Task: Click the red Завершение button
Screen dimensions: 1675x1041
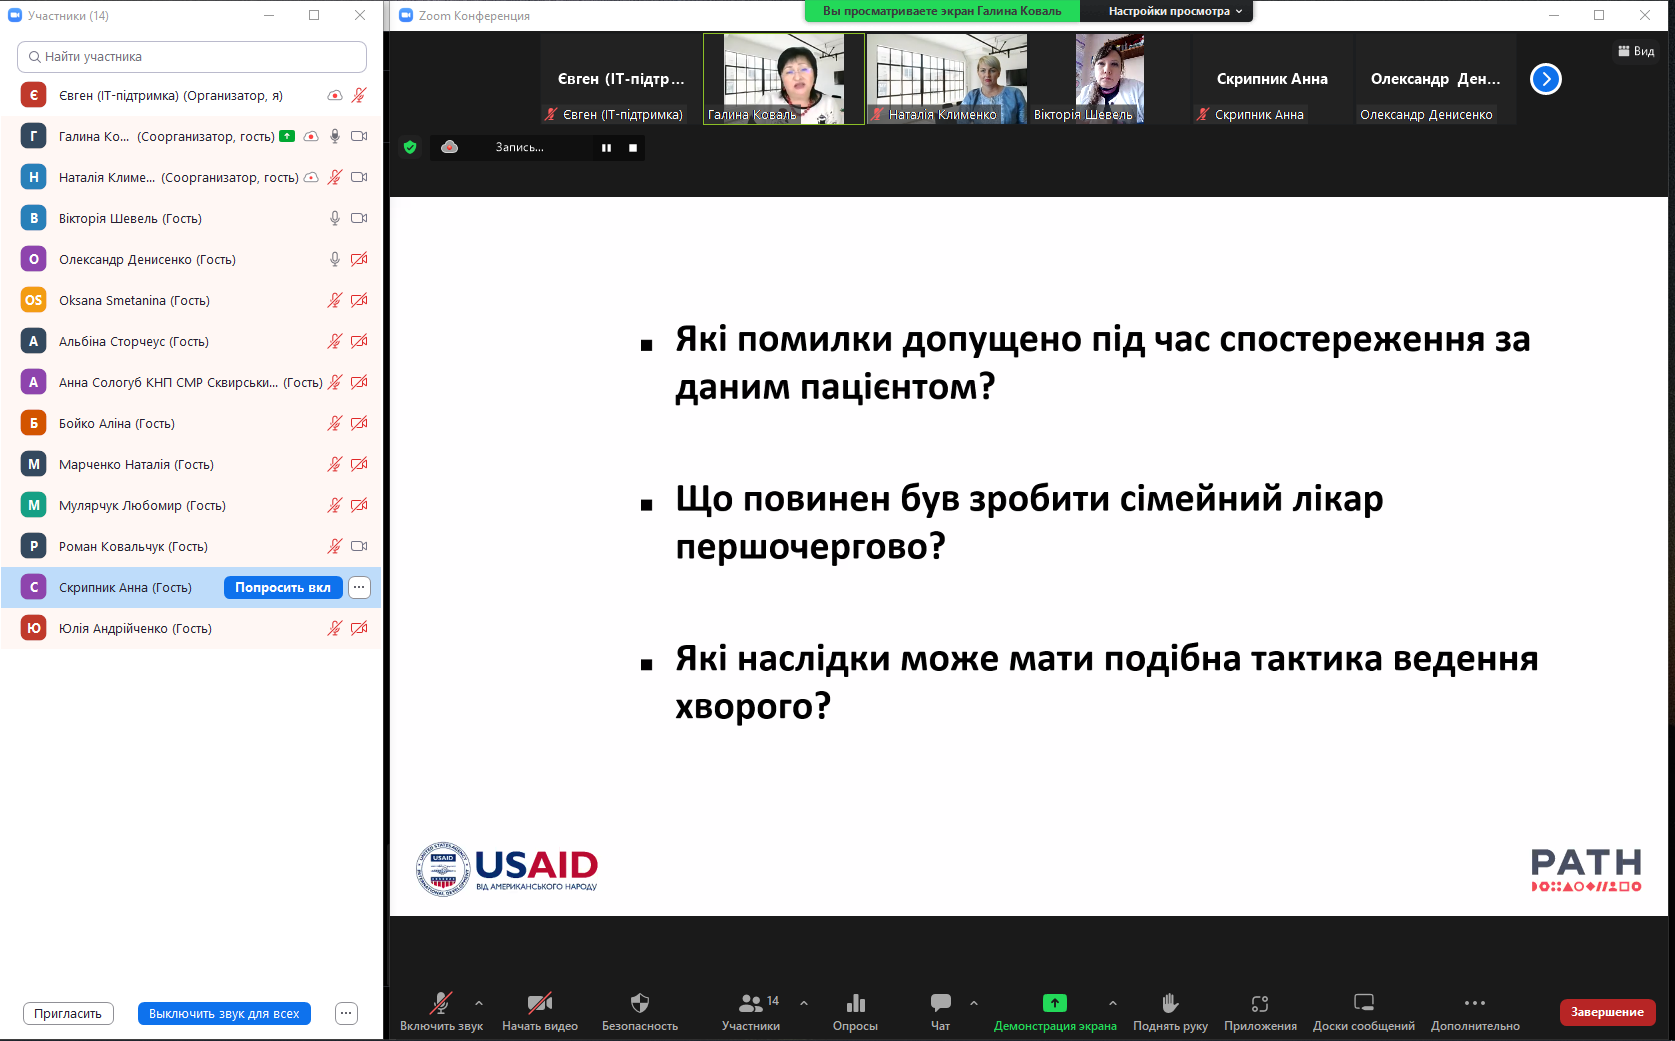Action: [1607, 1012]
